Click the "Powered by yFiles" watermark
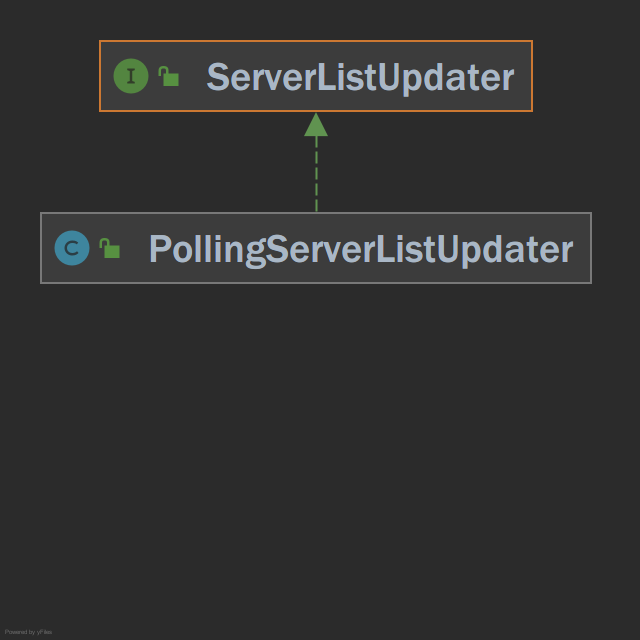Screen dimensions: 640x640 (x=28, y=632)
